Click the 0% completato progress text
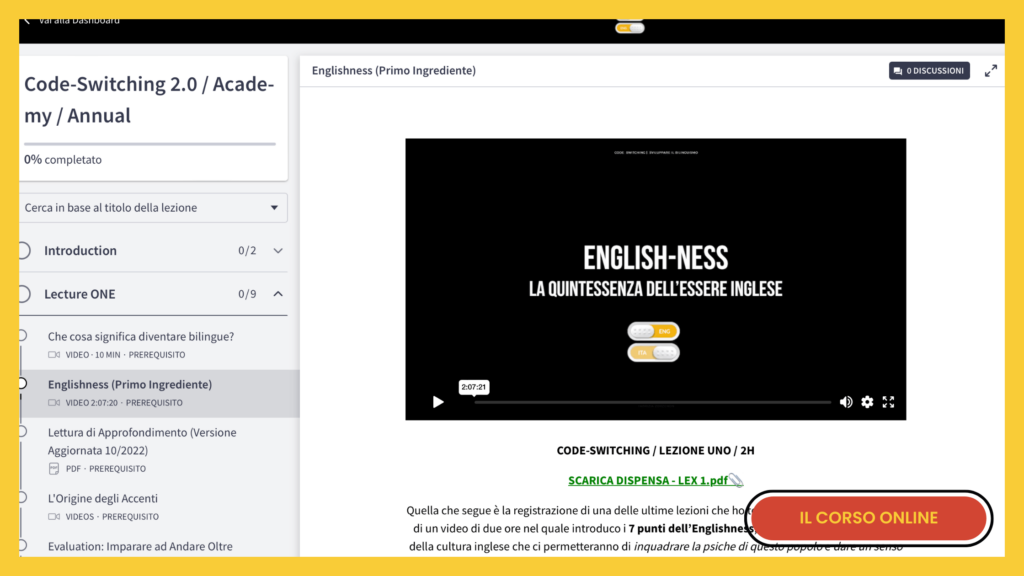The height and width of the screenshot is (576, 1024). point(63,159)
